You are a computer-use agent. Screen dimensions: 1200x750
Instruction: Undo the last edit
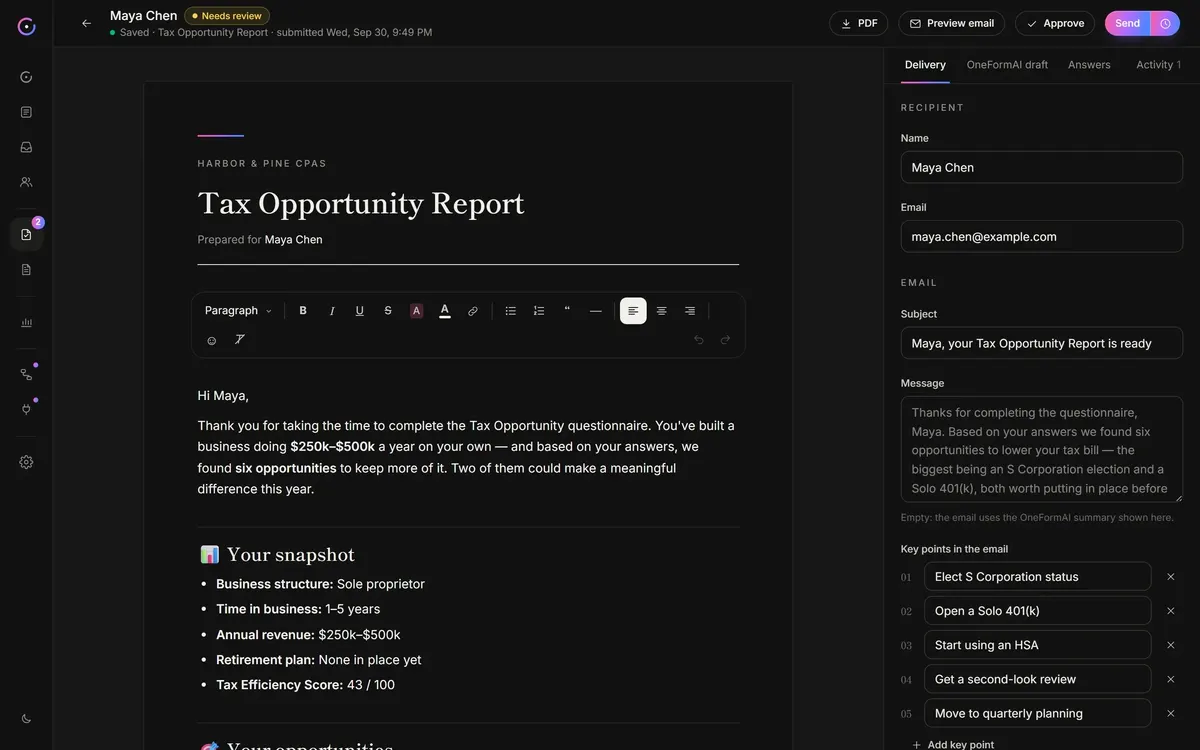(x=698, y=340)
